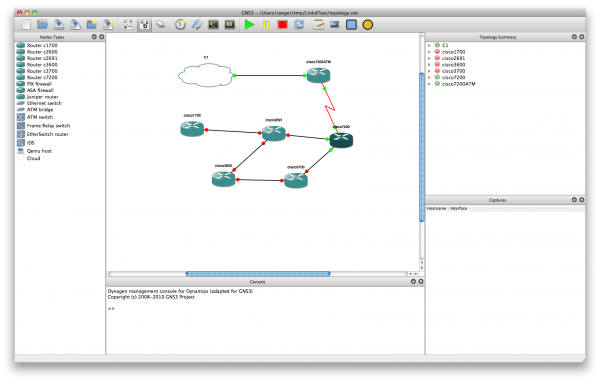Viewport: 600px width, 382px height.
Task: Select the Add a link cable tool
Action: click(161, 25)
